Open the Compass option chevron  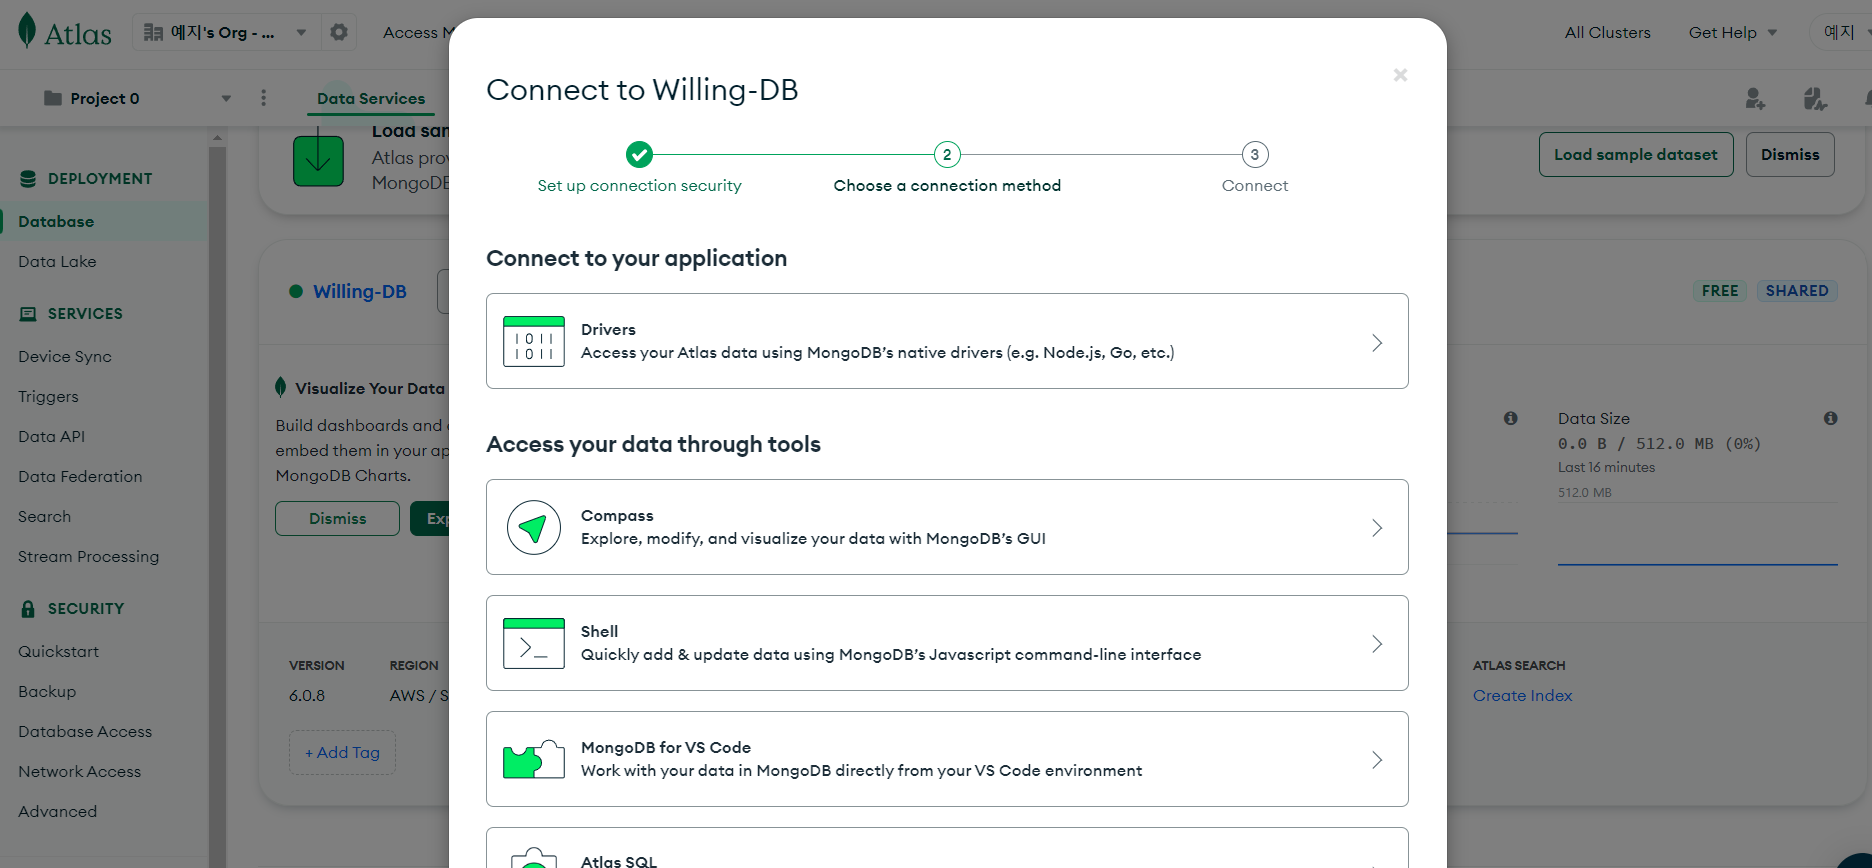[1377, 528]
